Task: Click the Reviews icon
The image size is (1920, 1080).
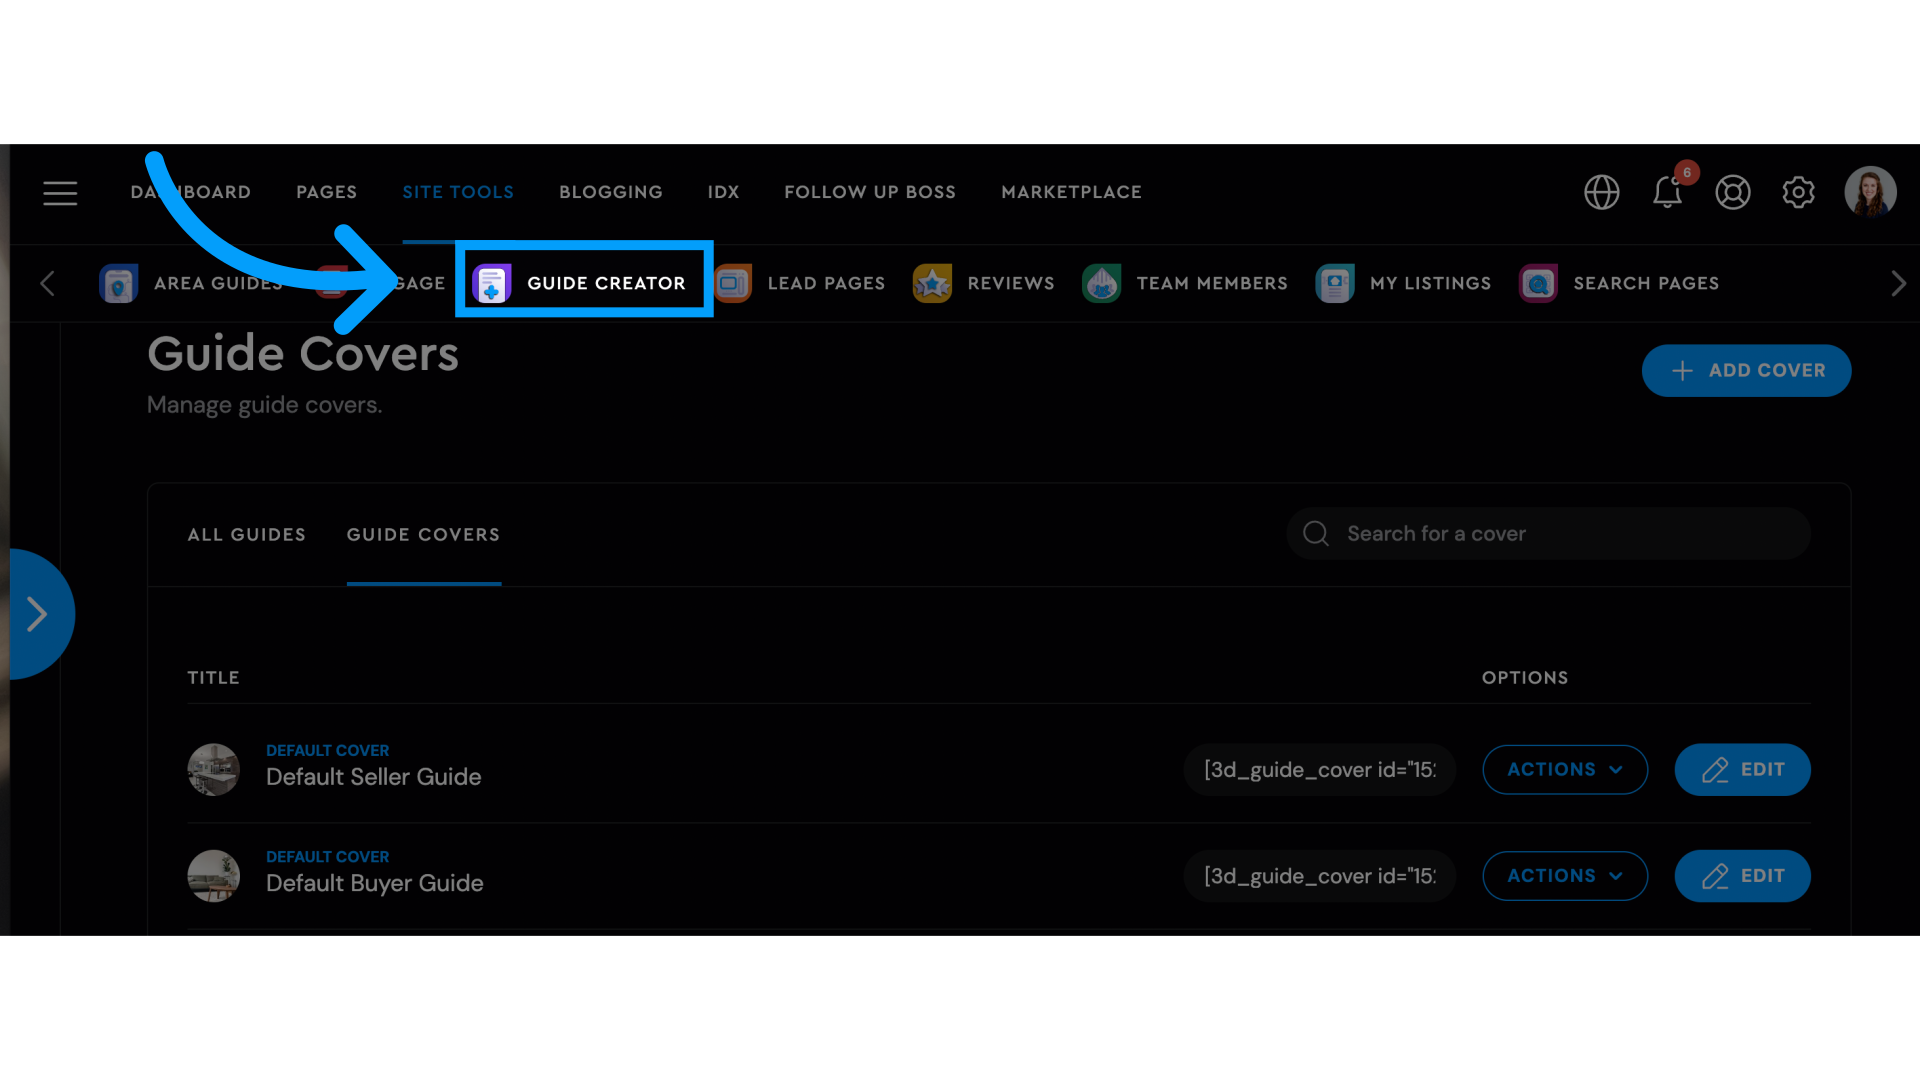Action: click(x=934, y=282)
